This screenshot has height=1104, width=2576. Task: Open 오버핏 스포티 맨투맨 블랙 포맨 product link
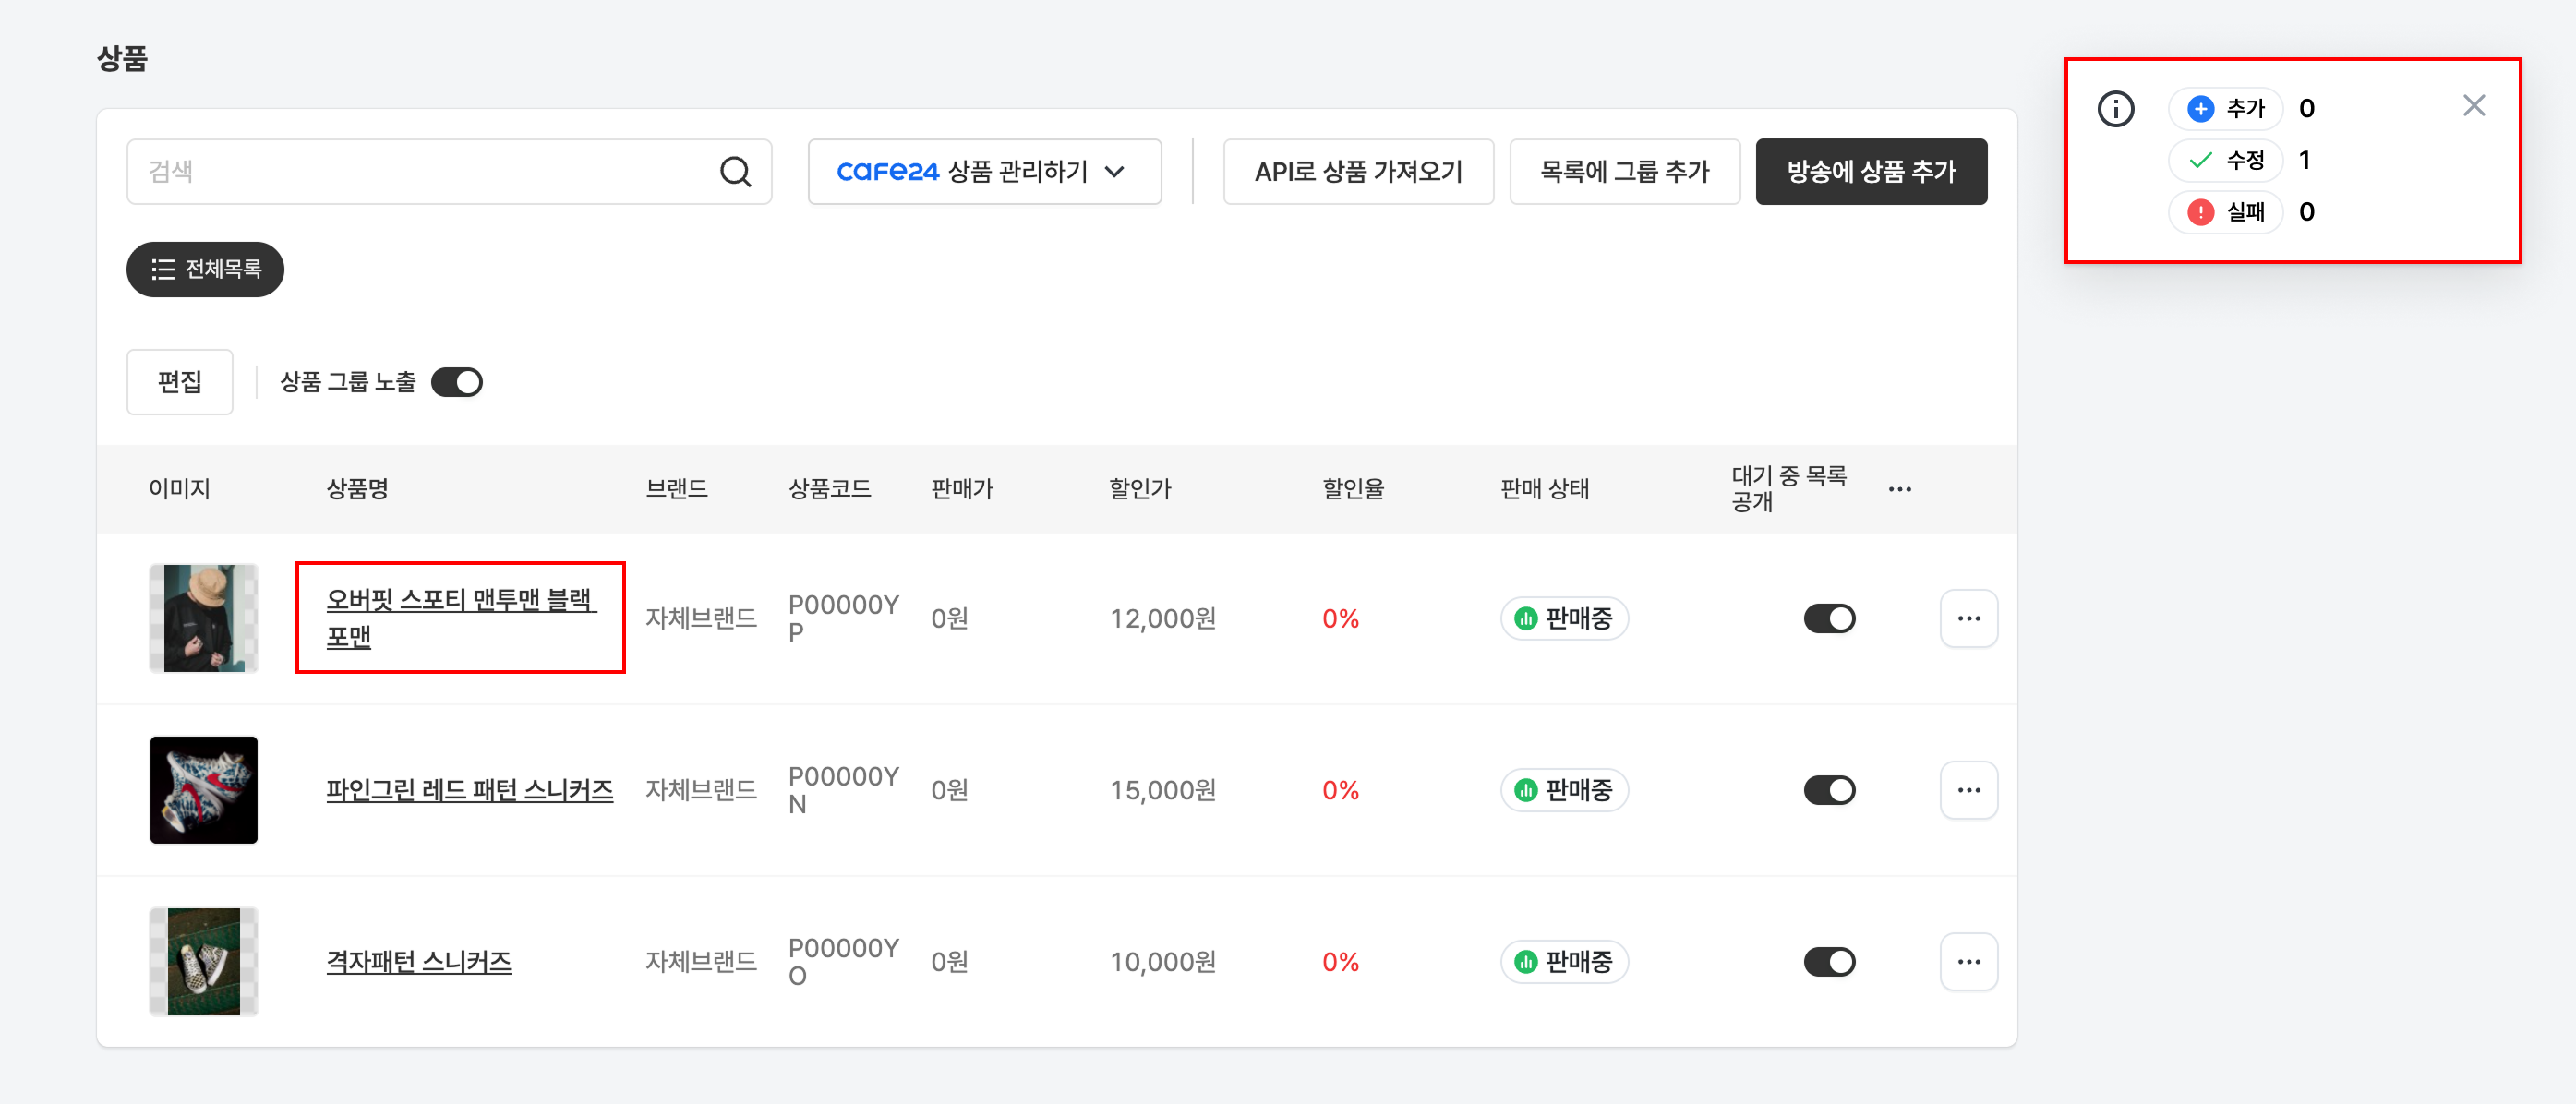pos(461,618)
